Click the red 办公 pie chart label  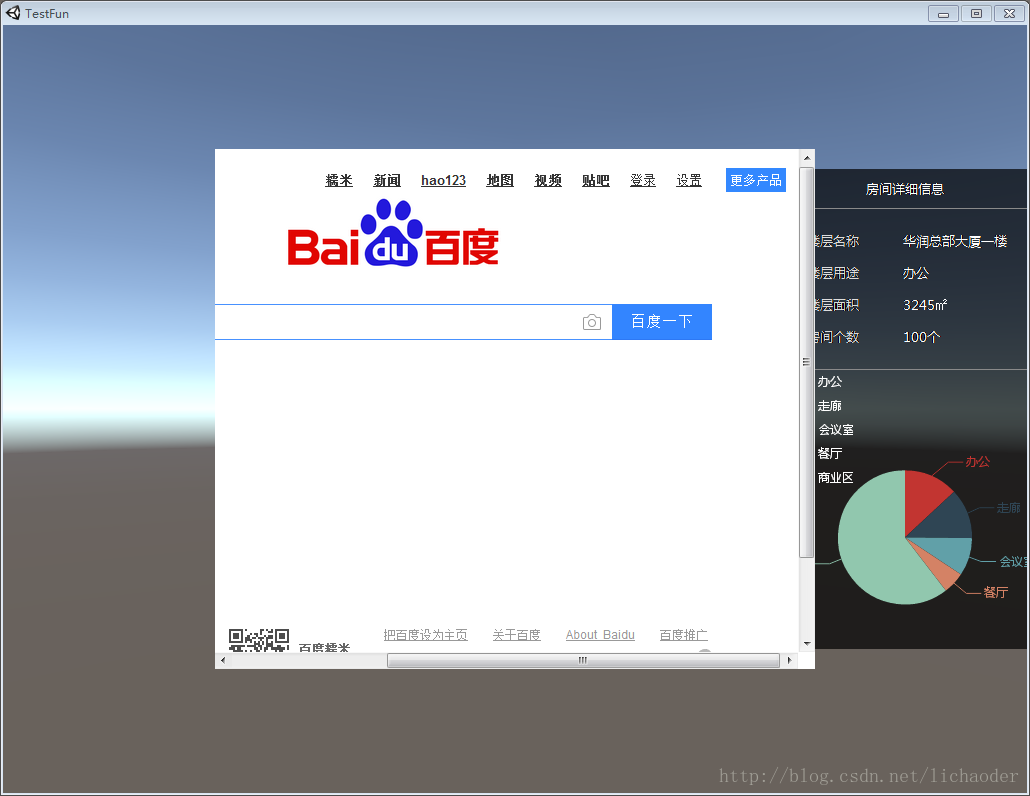pyautogui.click(x=977, y=462)
